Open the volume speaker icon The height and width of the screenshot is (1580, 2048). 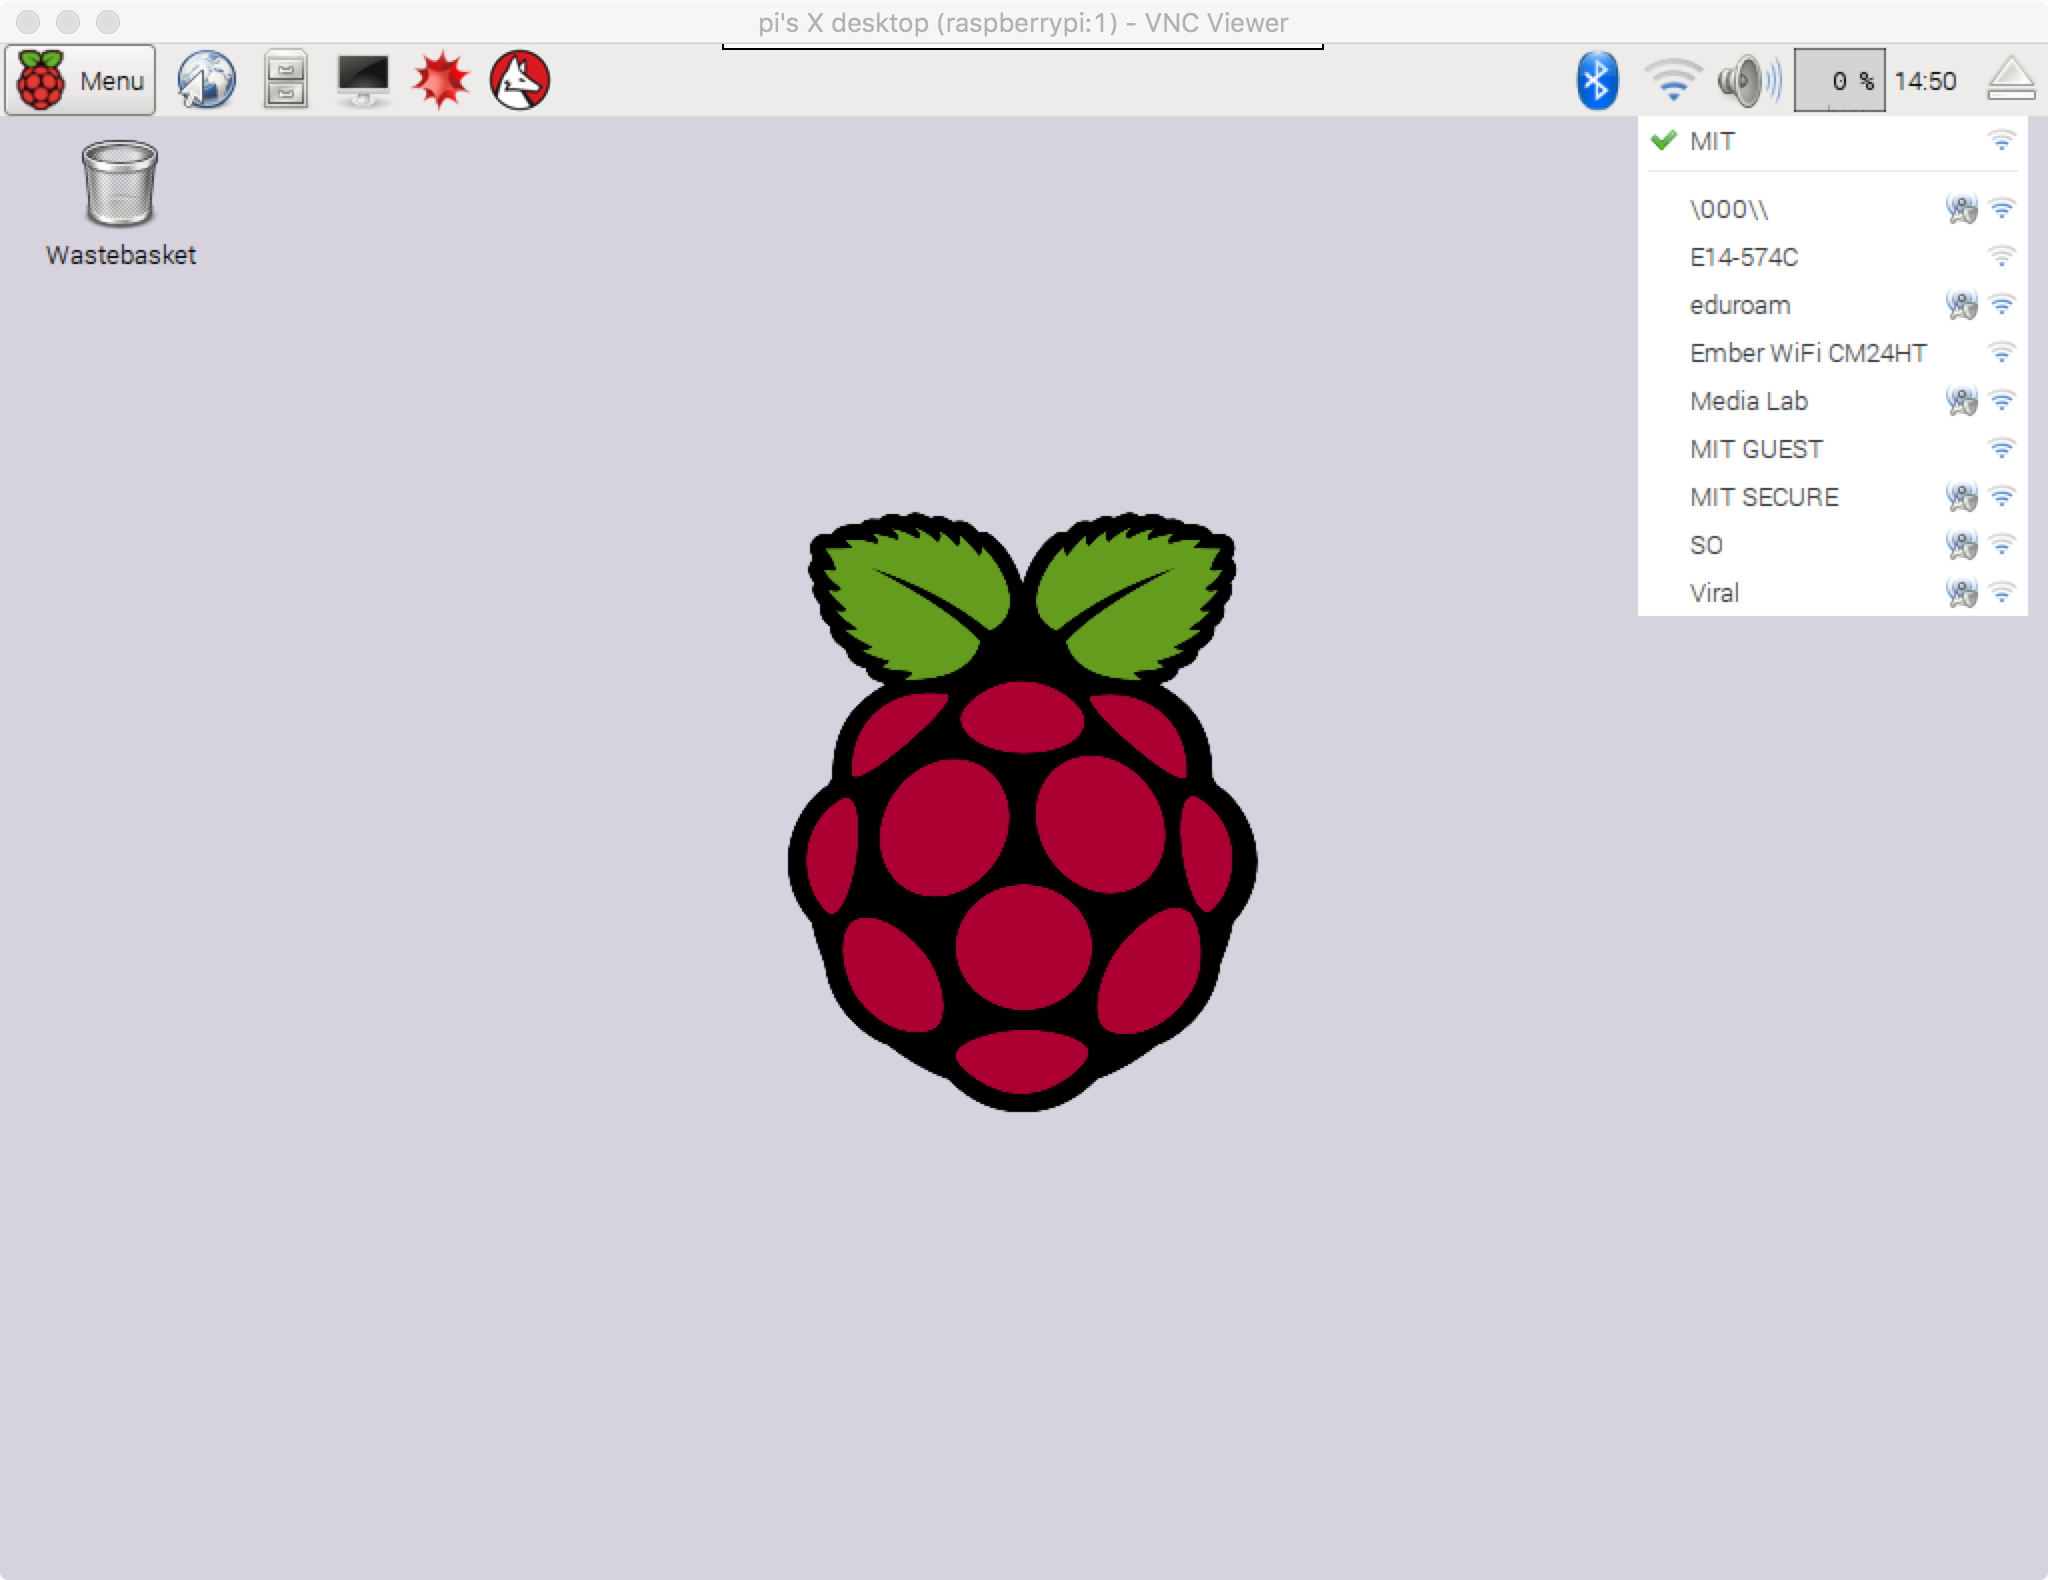(x=1749, y=80)
